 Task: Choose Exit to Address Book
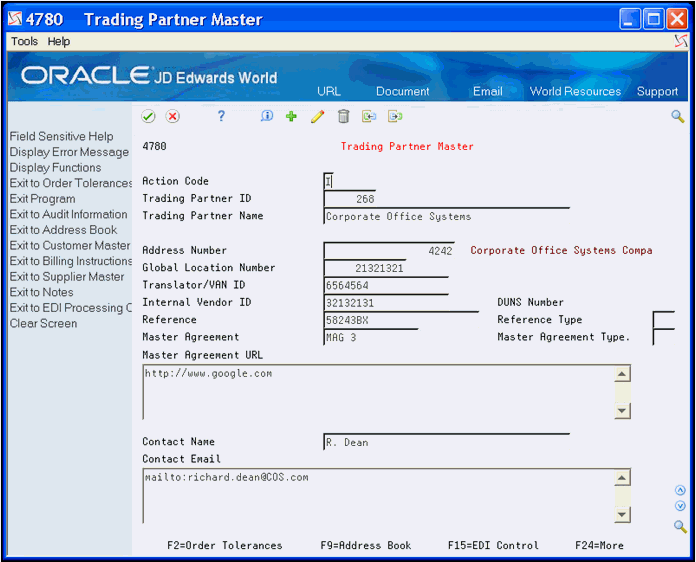[63, 230]
